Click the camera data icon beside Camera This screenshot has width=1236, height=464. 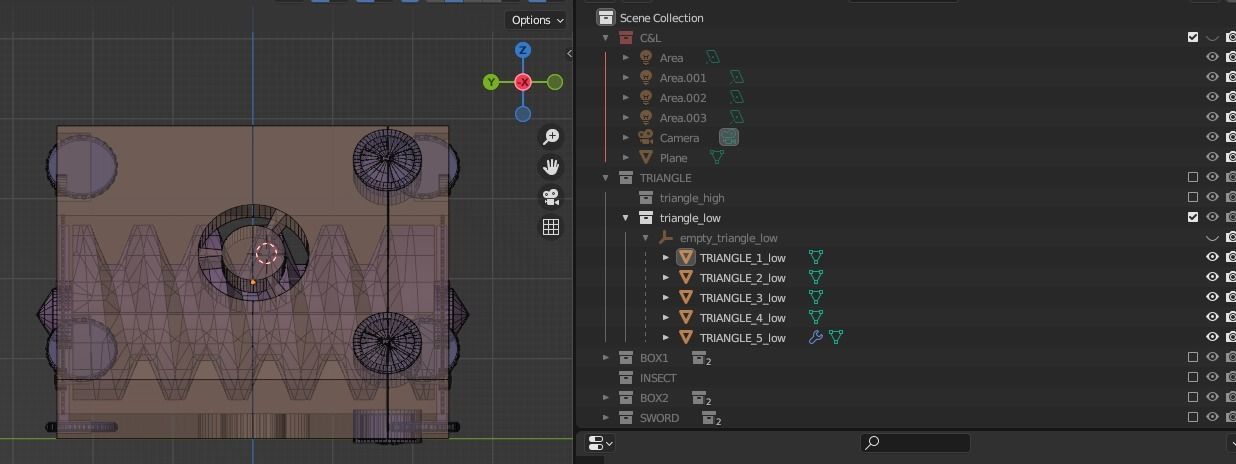click(x=729, y=137)
